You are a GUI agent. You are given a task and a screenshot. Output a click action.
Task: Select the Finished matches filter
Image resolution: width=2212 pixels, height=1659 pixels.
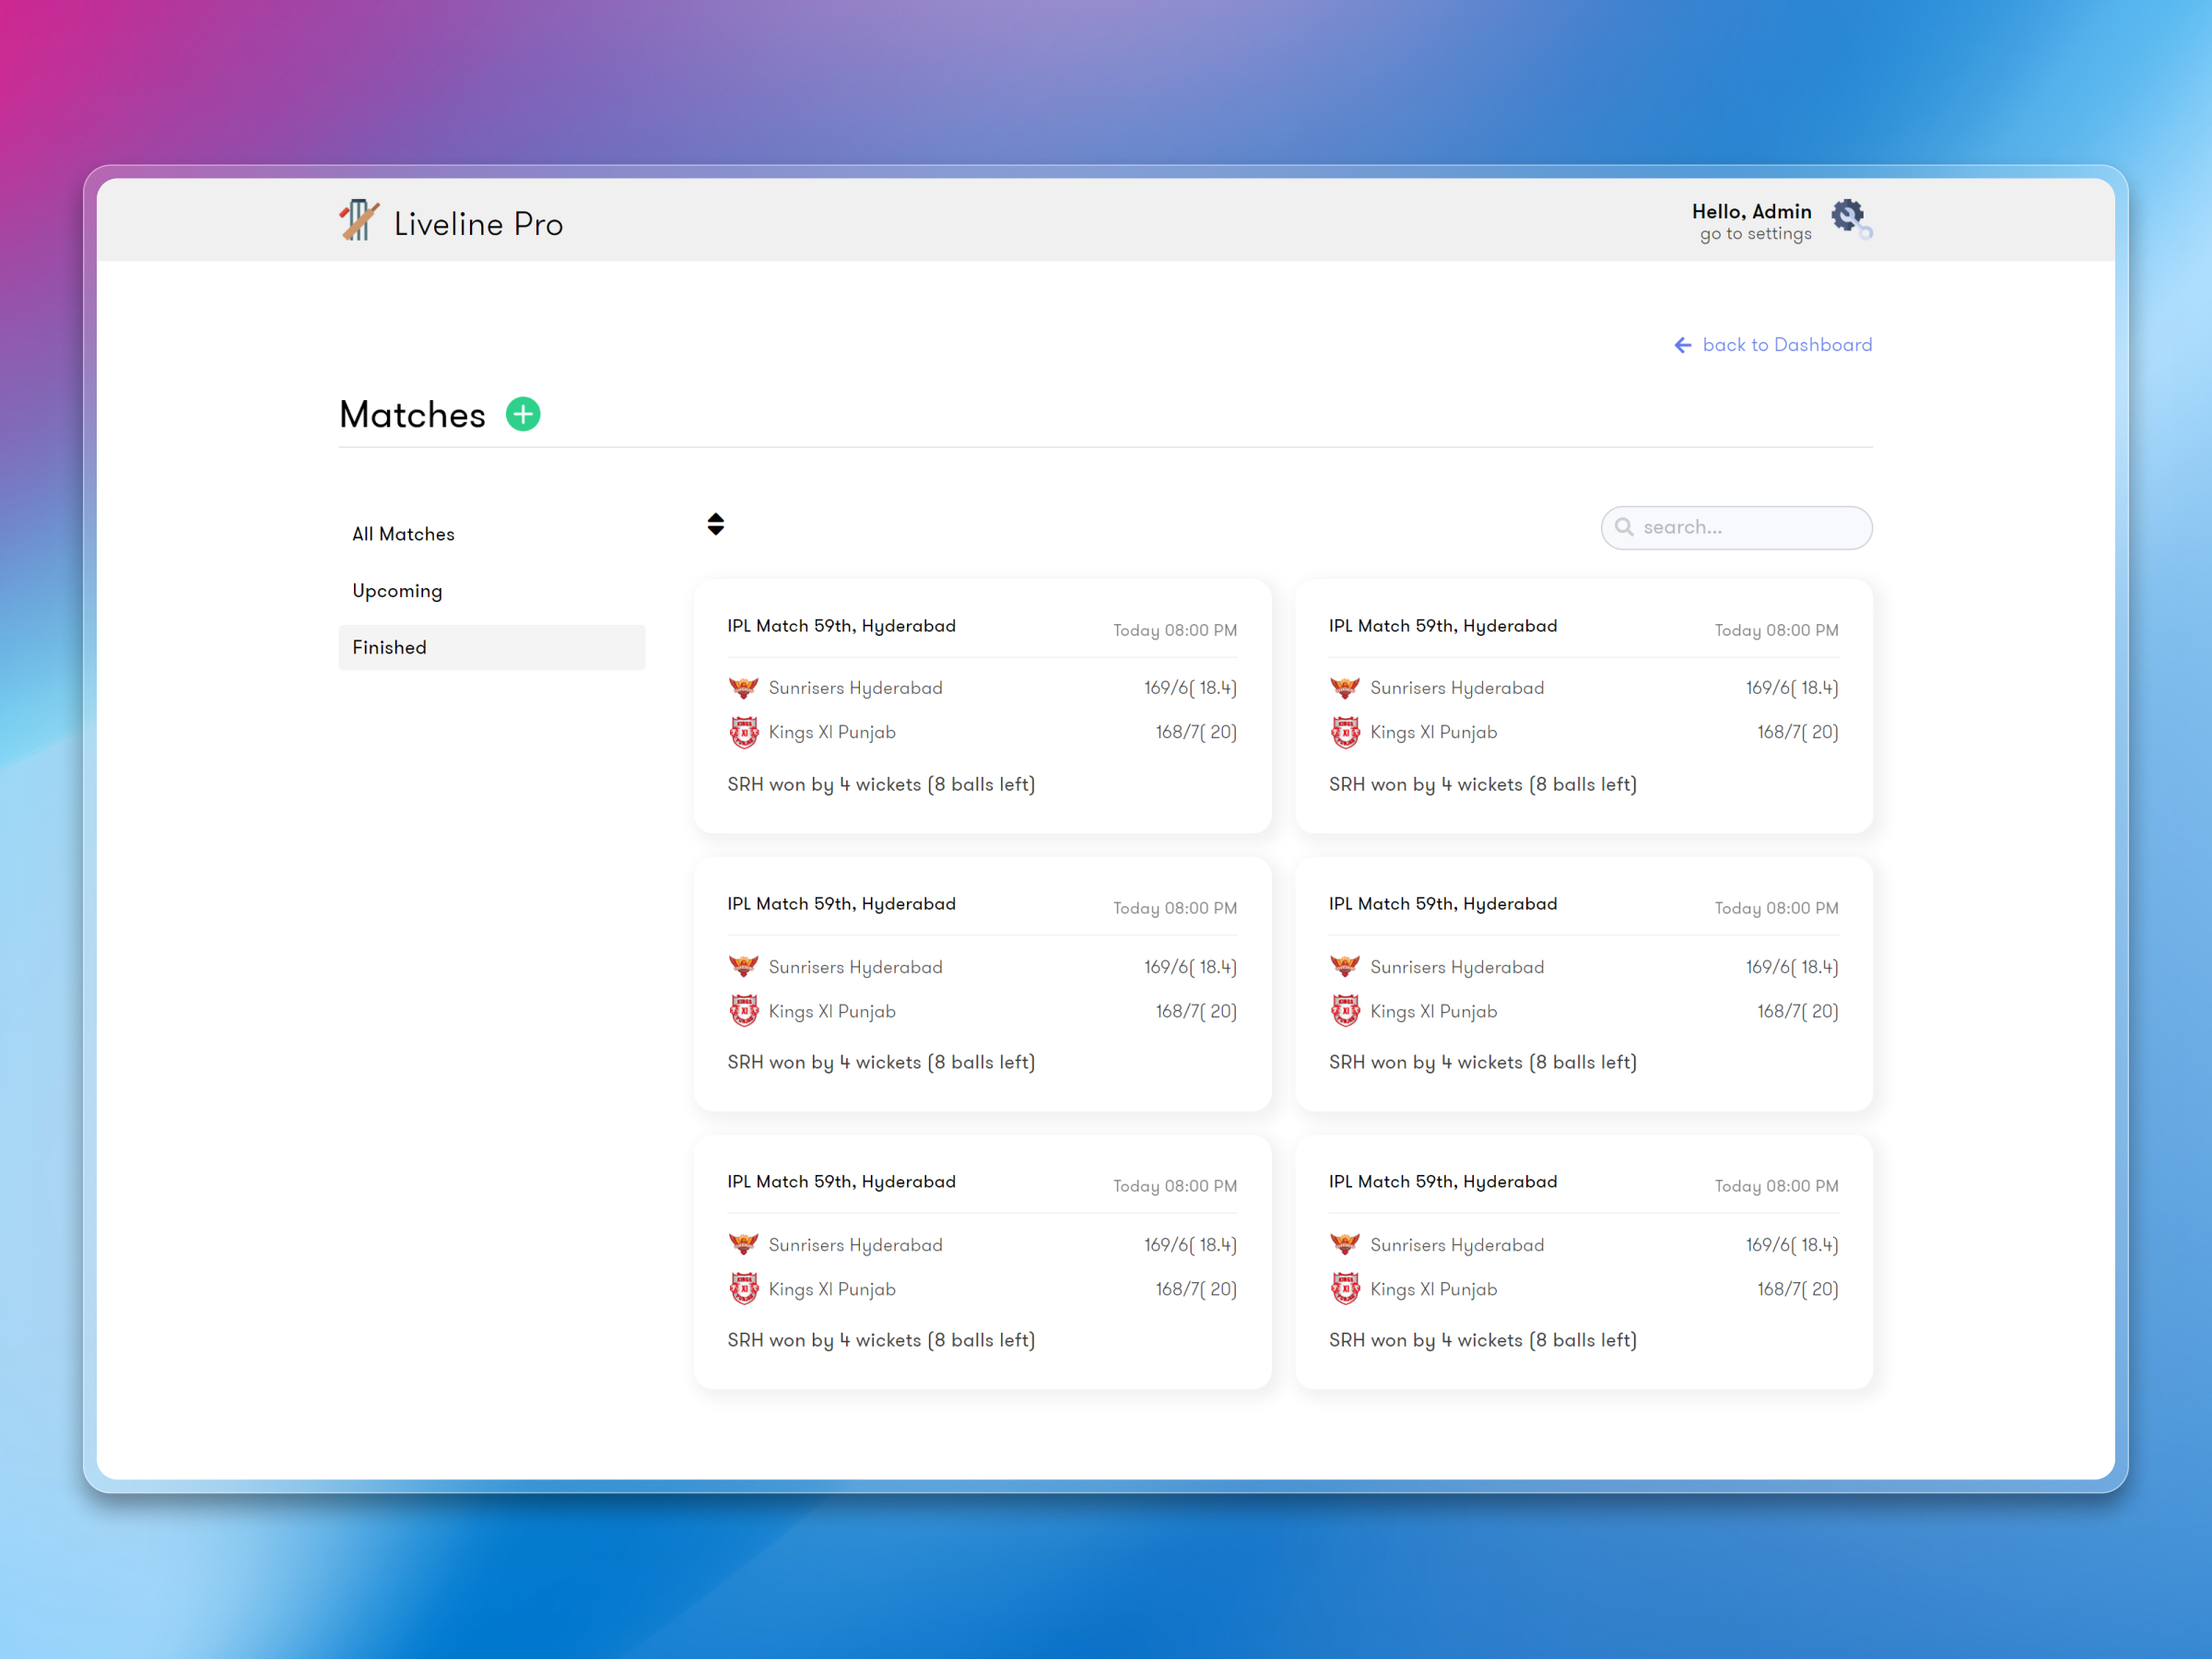click(x=492, y=648)
